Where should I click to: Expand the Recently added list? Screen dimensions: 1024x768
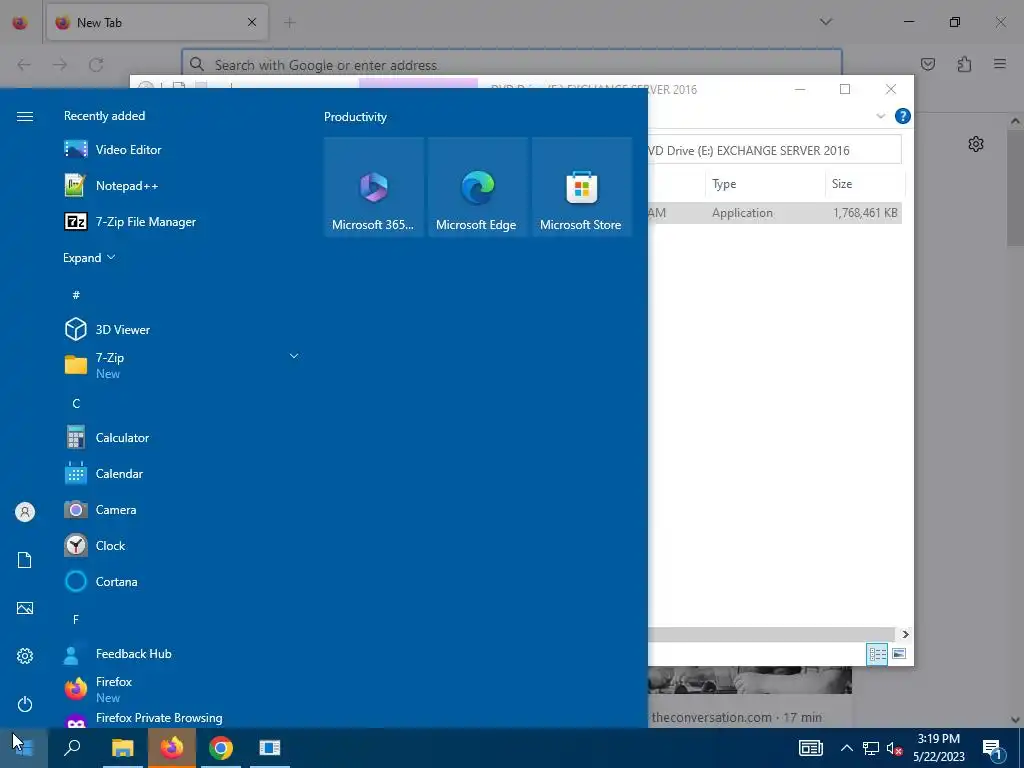[89, 258]
